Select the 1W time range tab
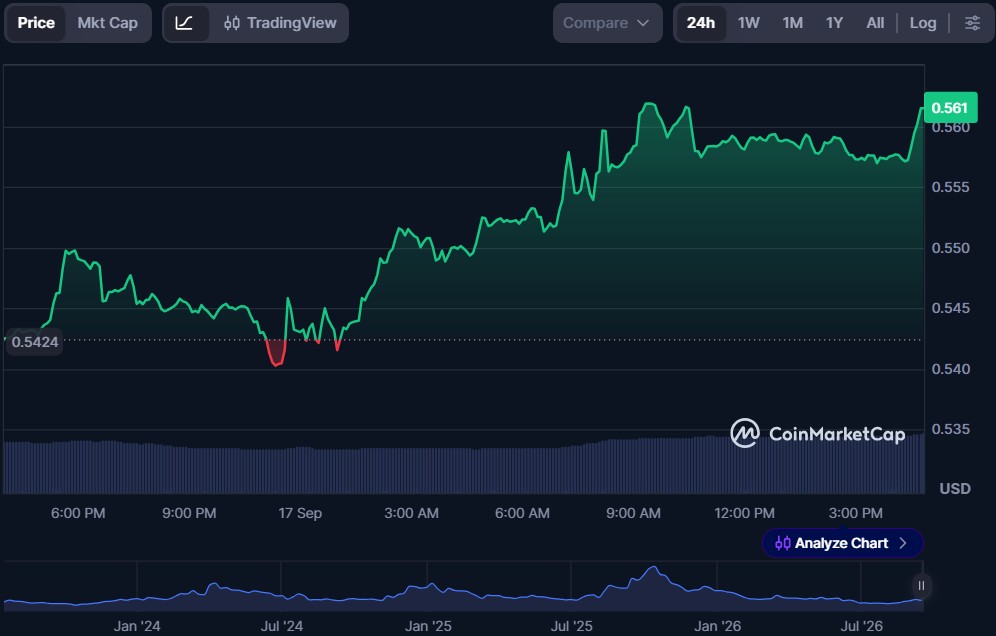 point(748,23)
